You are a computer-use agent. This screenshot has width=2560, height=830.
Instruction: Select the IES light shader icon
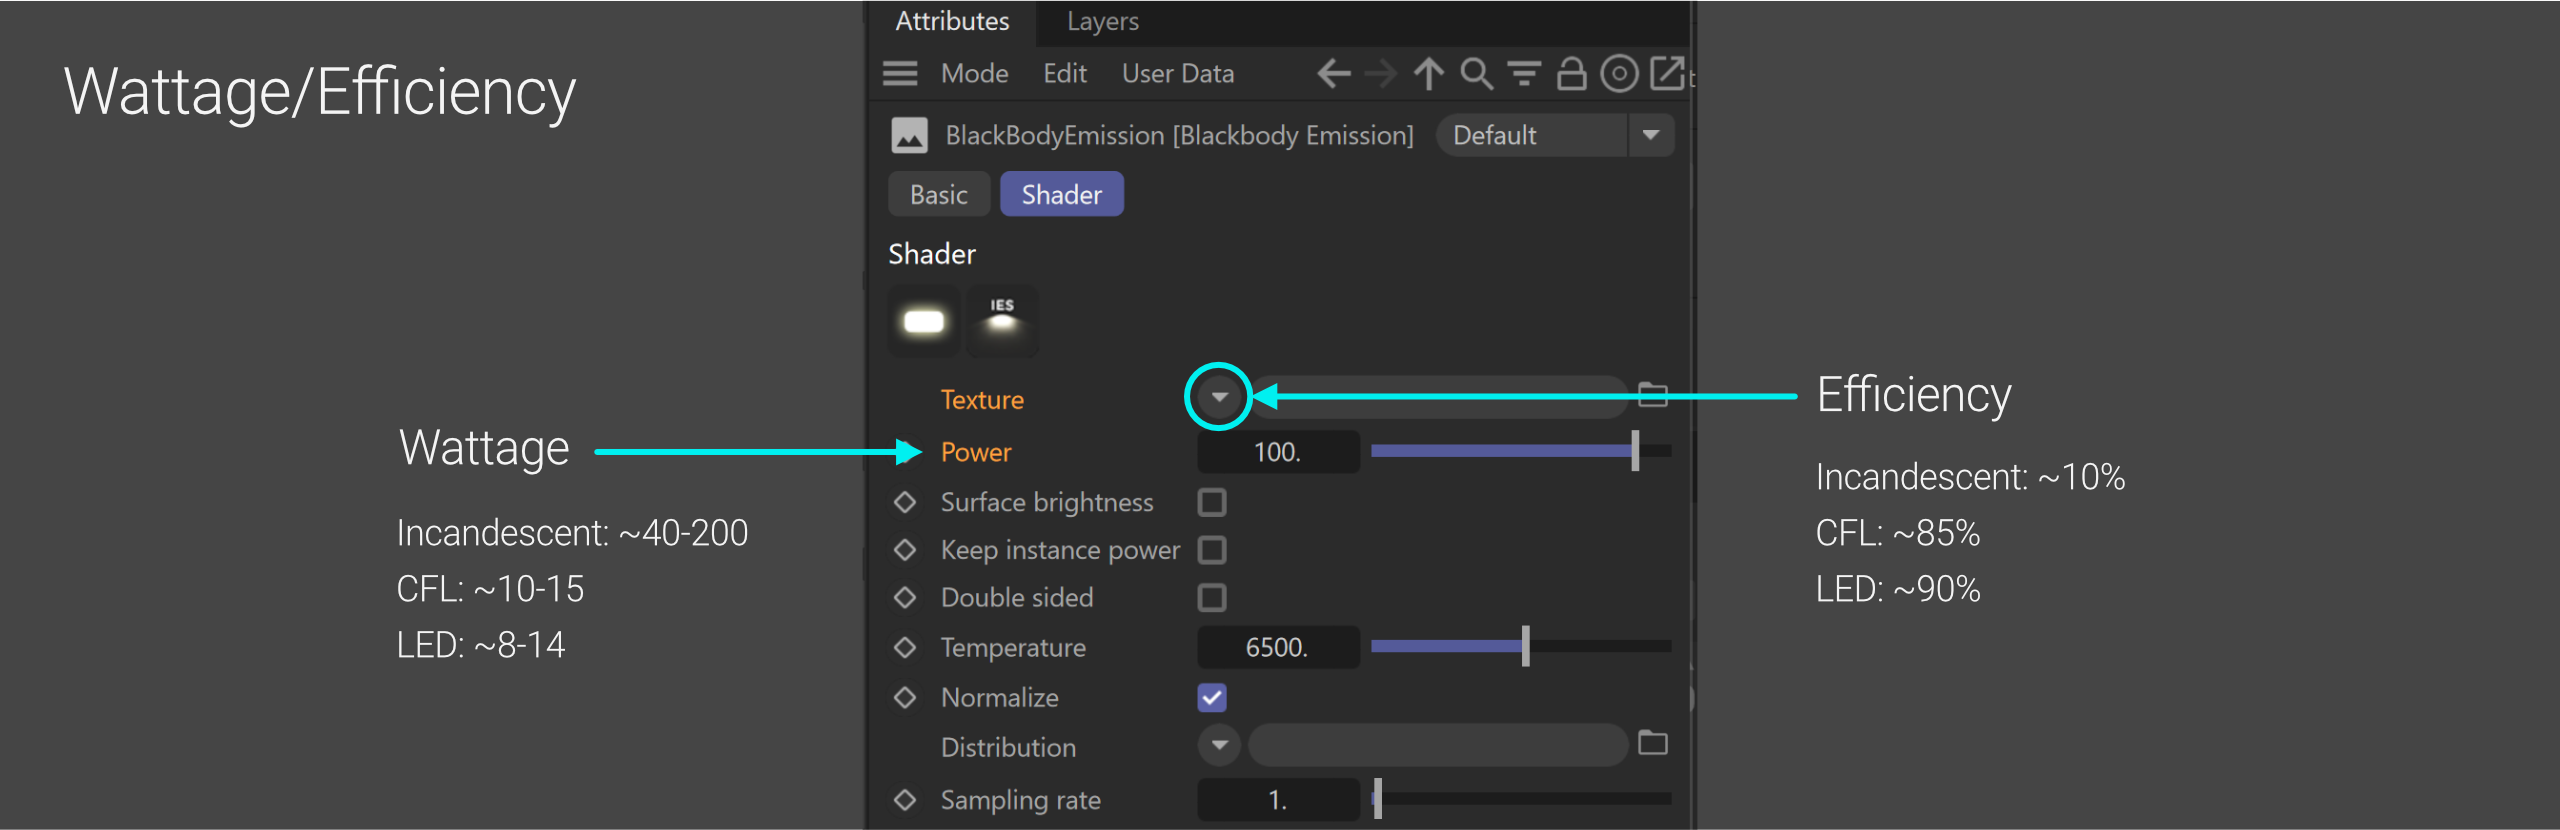tap(1001, 320)
